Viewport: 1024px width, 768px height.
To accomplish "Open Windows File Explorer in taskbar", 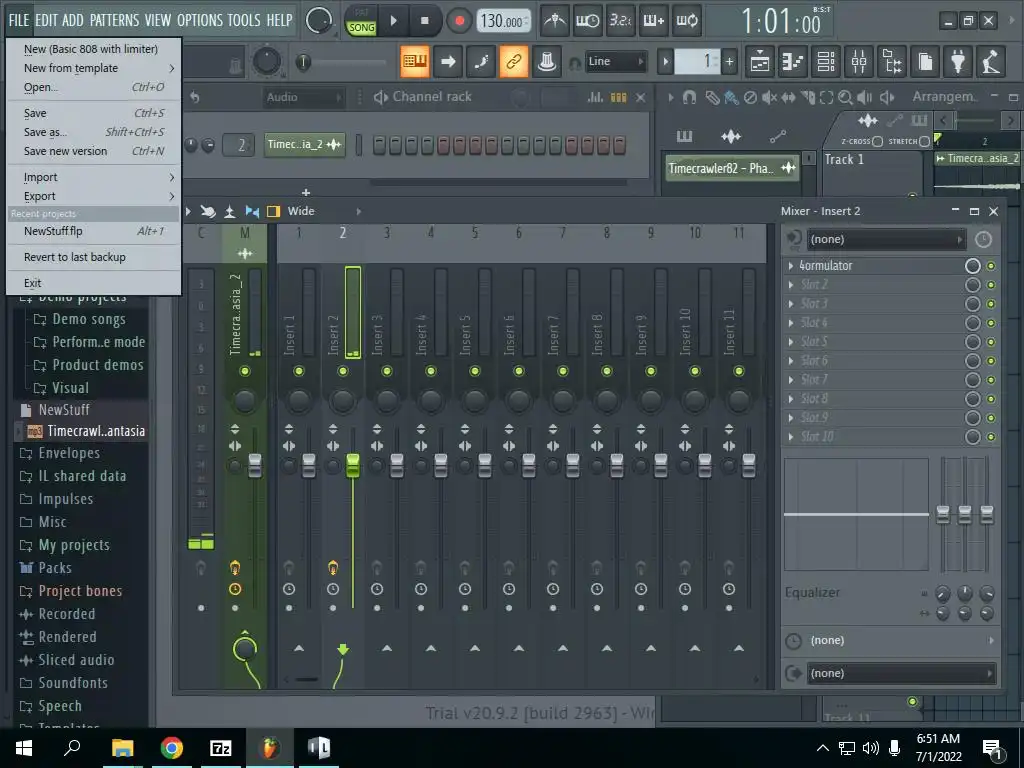I will pyautogui.click(x=122, y=748).
